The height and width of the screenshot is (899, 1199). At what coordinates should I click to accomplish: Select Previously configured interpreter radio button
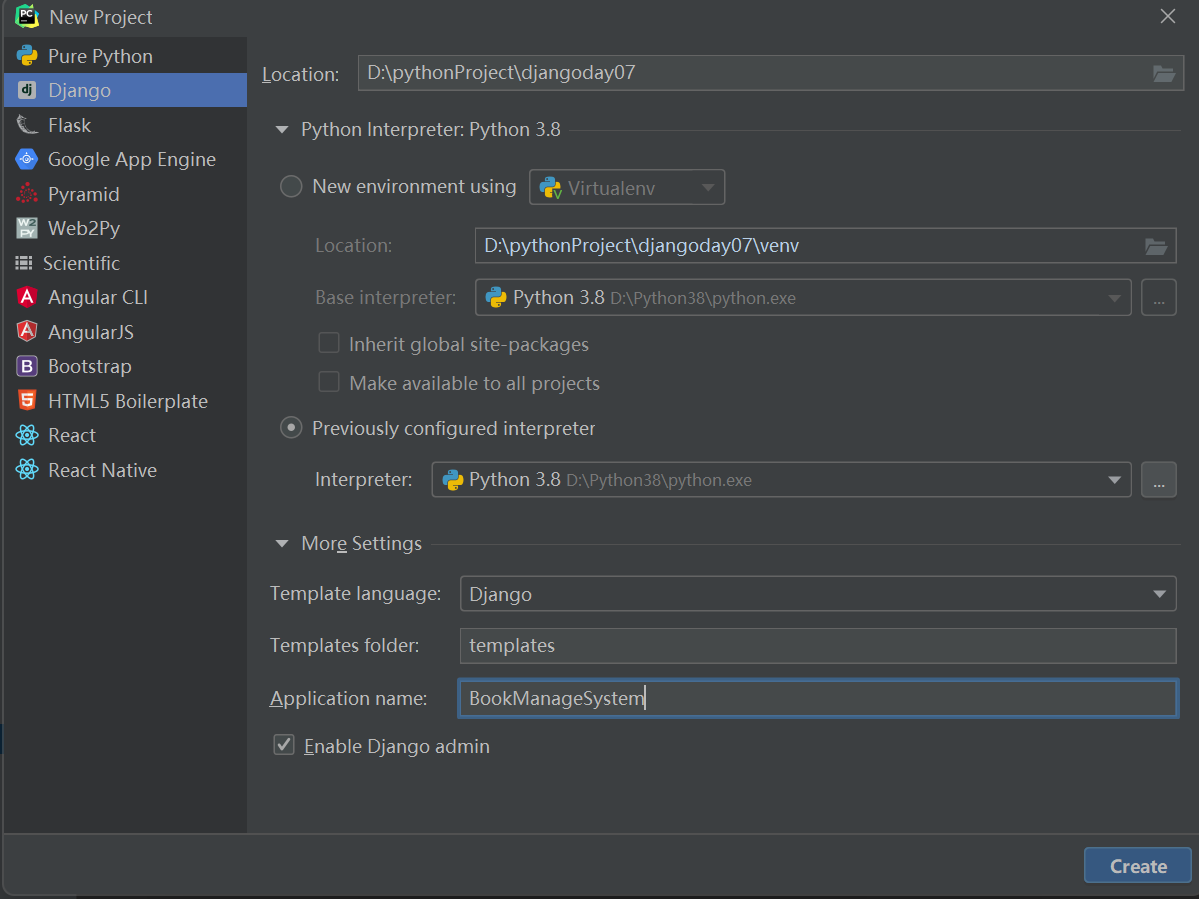291,428
